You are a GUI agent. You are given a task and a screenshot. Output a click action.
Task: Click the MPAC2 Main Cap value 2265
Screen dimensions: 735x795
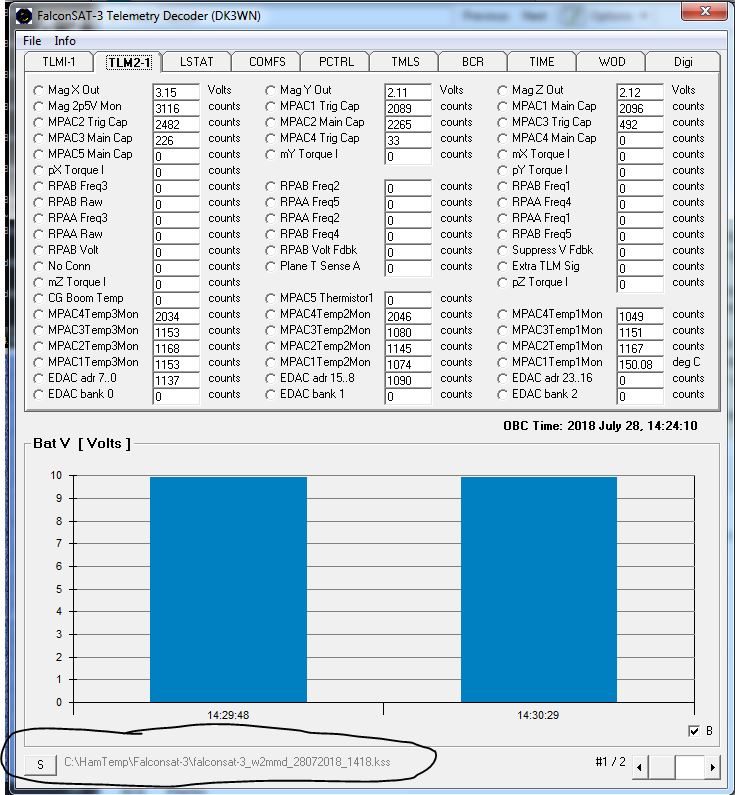coord(408,124)
